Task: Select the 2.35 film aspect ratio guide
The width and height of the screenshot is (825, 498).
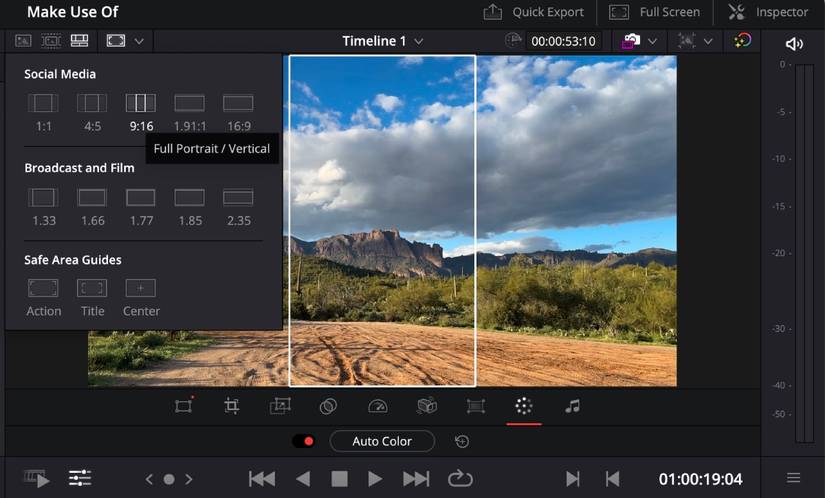Action: click(238, 197)
